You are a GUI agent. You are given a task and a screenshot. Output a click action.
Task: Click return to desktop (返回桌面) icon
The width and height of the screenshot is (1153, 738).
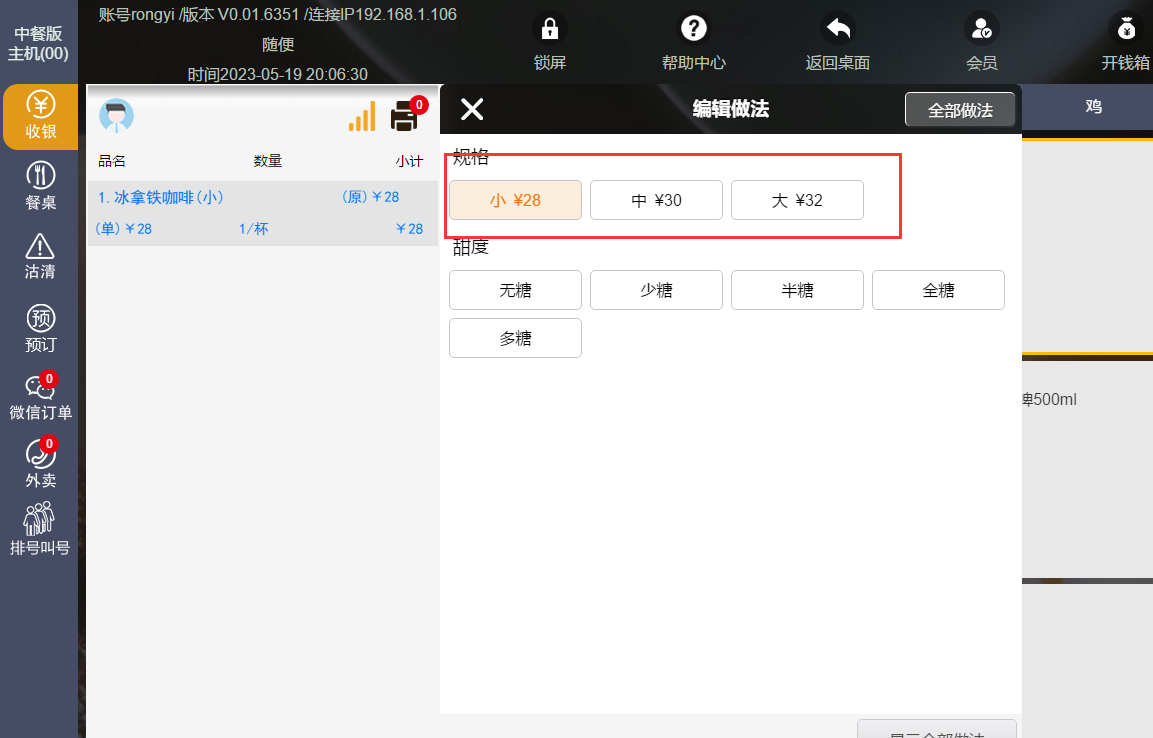(x=837, y=28)
